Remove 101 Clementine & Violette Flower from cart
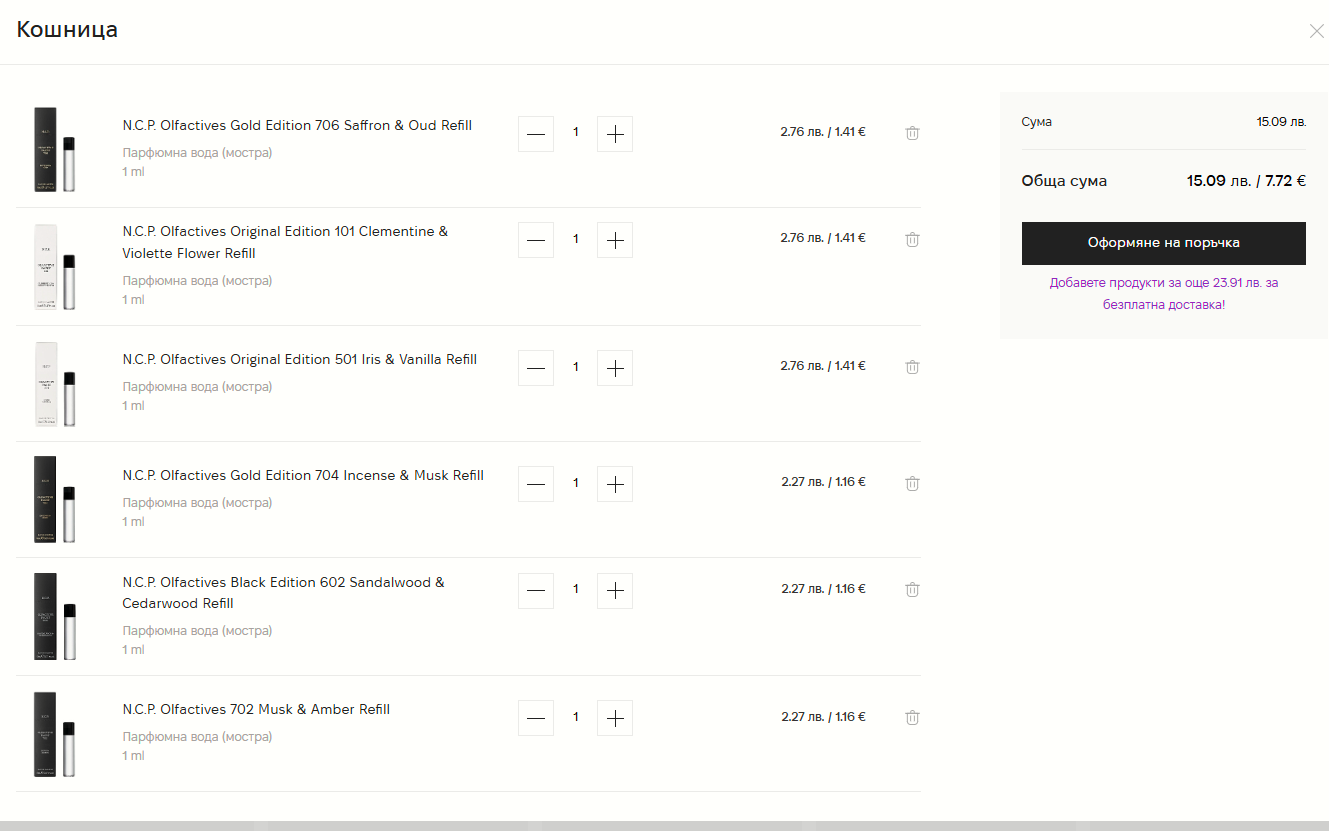The width and height of the screenshot is (1329, 831). click(912, 239)
